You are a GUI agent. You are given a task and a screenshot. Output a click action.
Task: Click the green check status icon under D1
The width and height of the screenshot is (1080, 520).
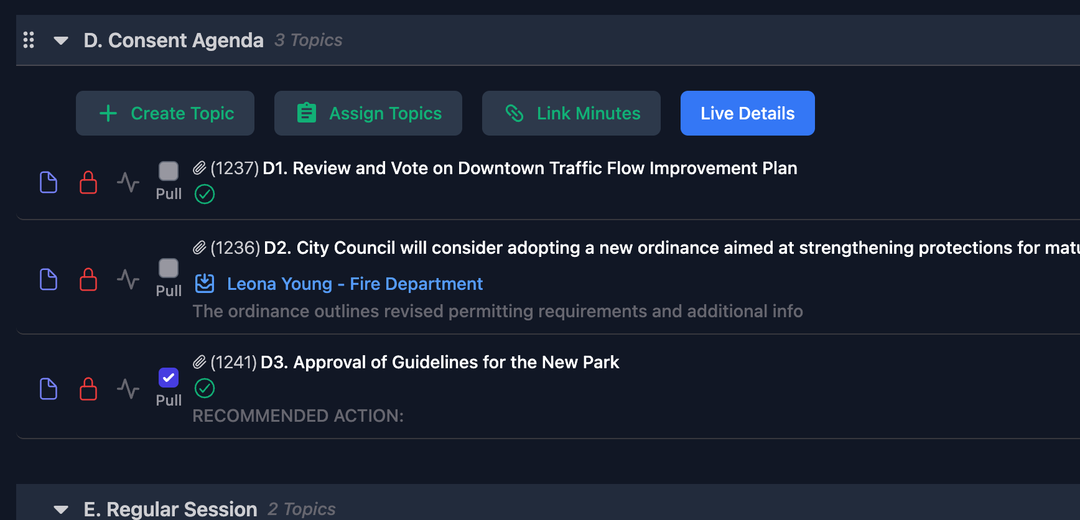204,194
